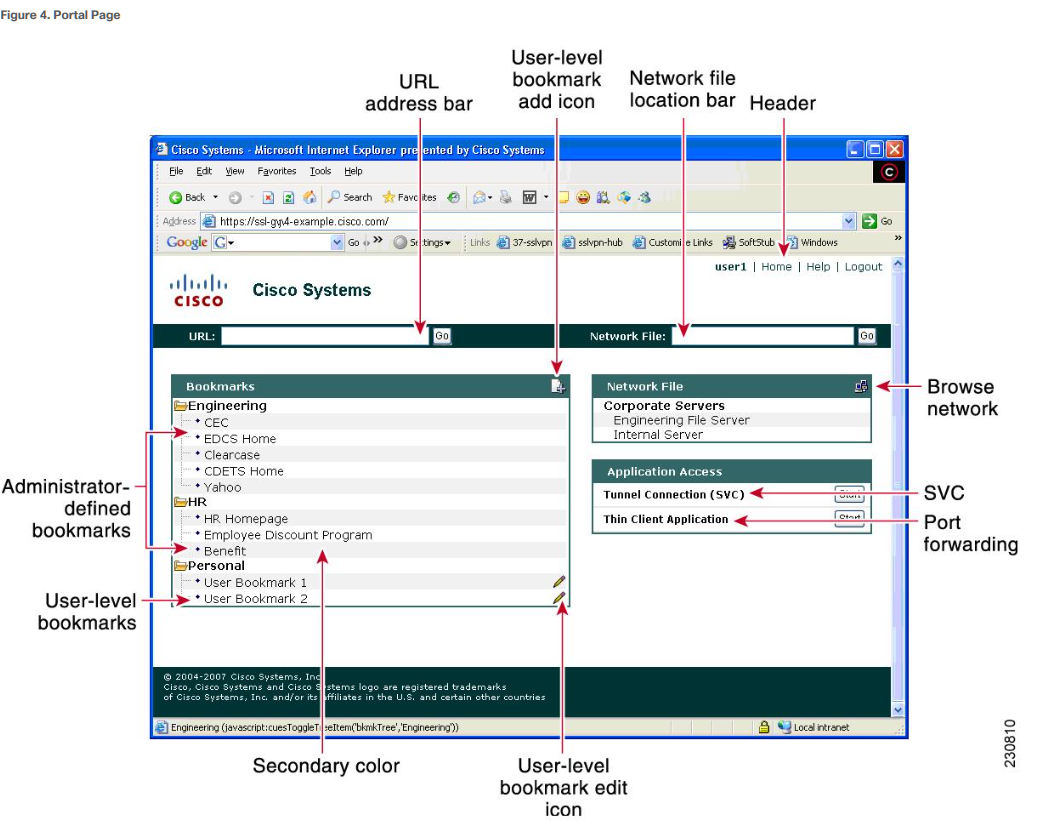Click the Home icon in the toolbar
This screenshot has width=1046, height=825.
pos(308,196)
